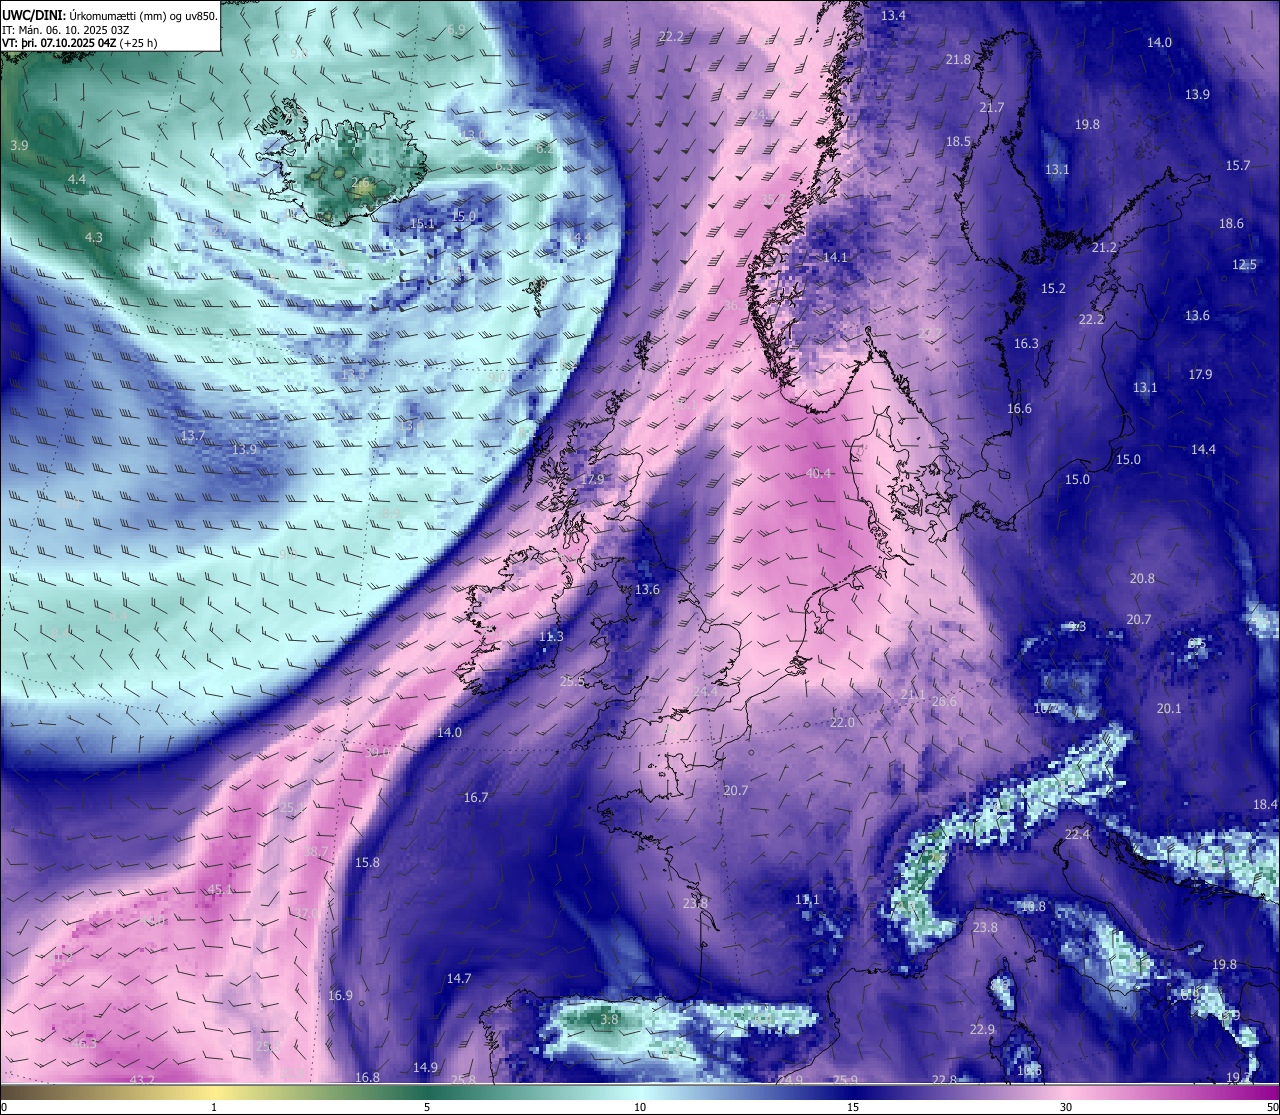Click the 22.4 value label
1280x1115 pixels.
[1077, 834]
